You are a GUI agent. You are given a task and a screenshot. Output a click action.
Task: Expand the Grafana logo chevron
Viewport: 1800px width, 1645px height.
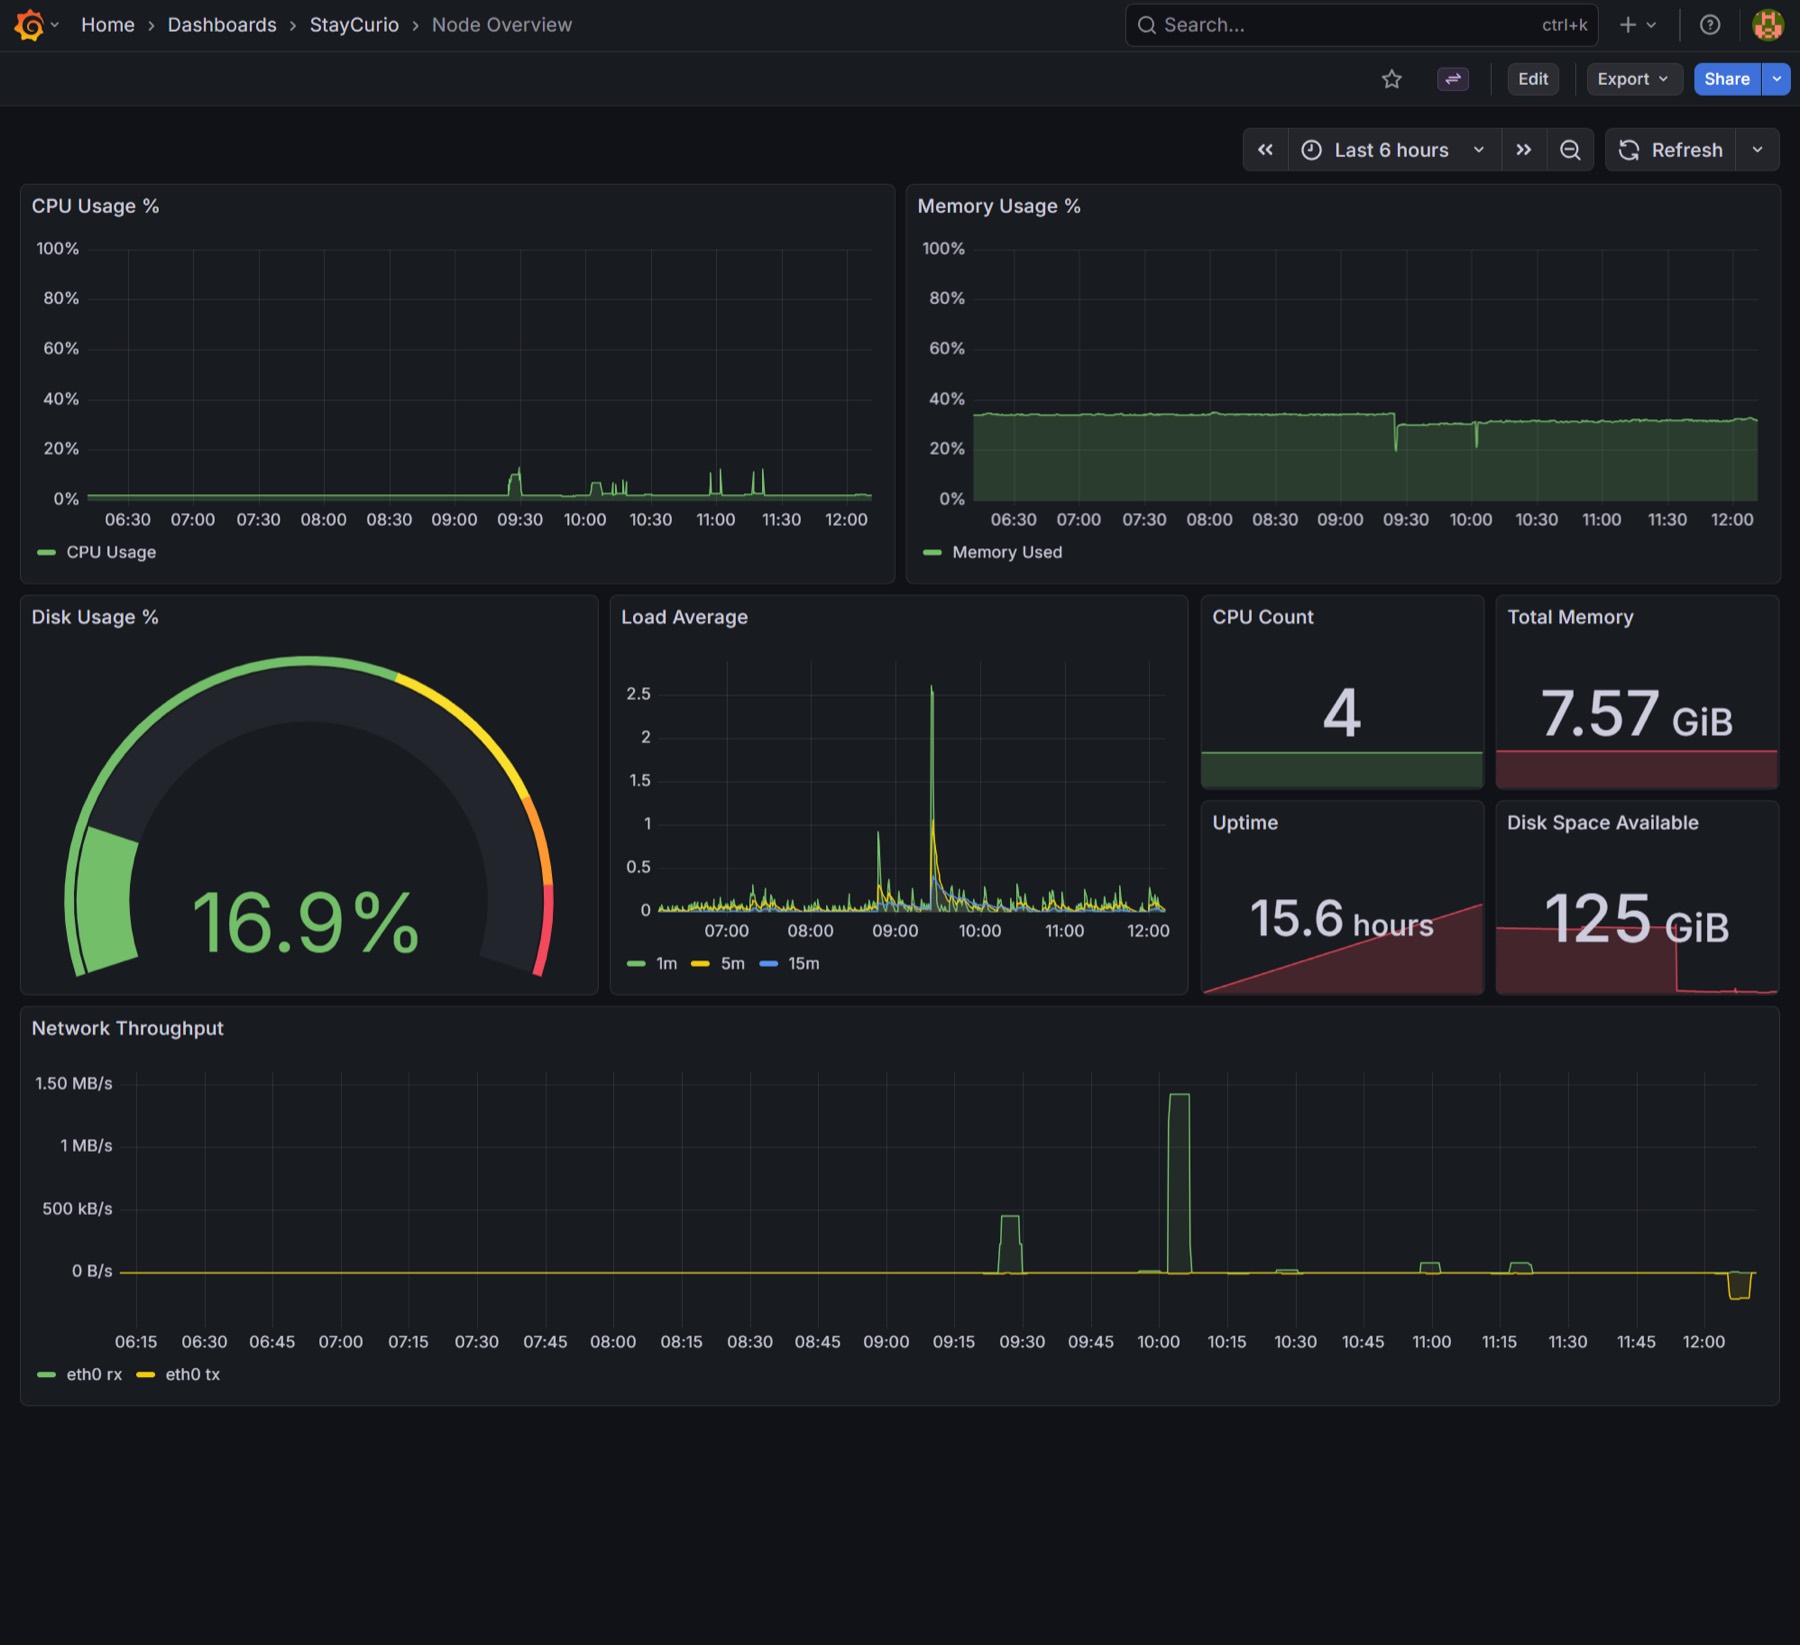(x=55, y=25)
